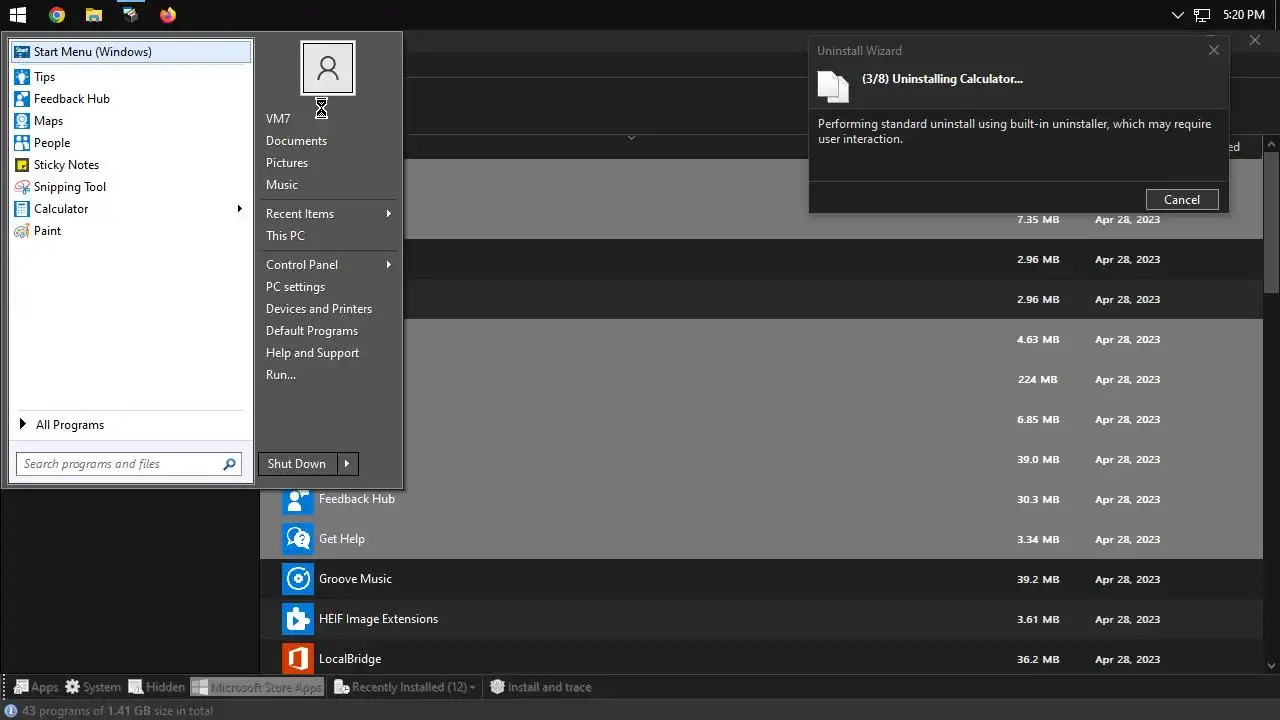
Task: Open the Run... dialog
Action: [x=281, y=375]
